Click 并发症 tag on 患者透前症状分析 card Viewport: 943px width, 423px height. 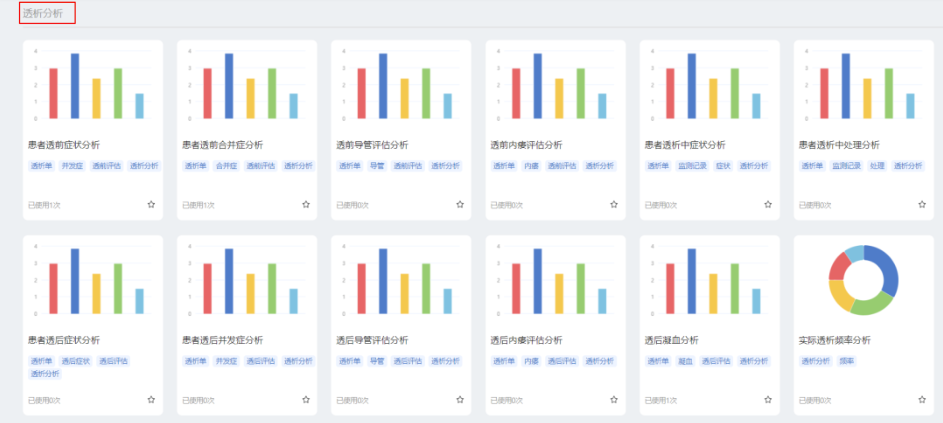tap(73, 166)
